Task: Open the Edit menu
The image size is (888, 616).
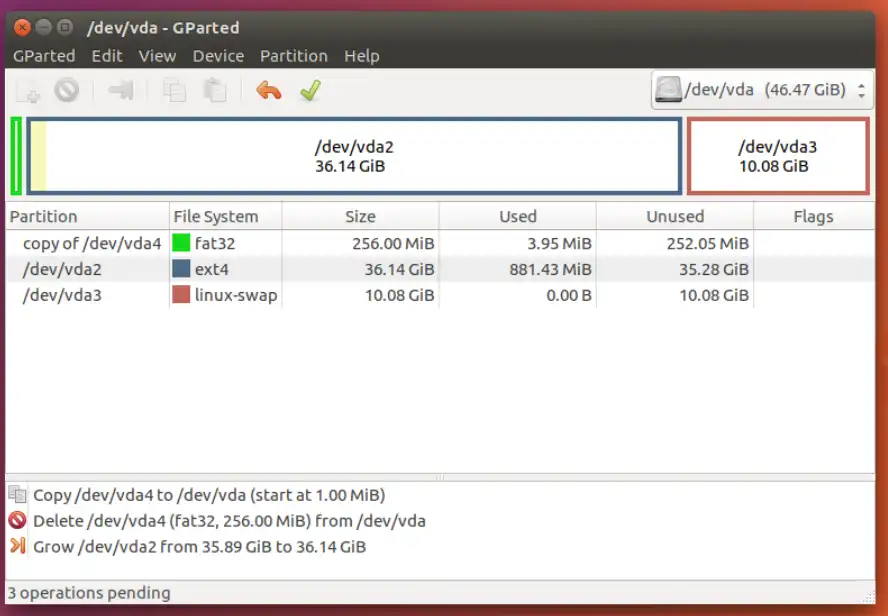Action: 107,56
